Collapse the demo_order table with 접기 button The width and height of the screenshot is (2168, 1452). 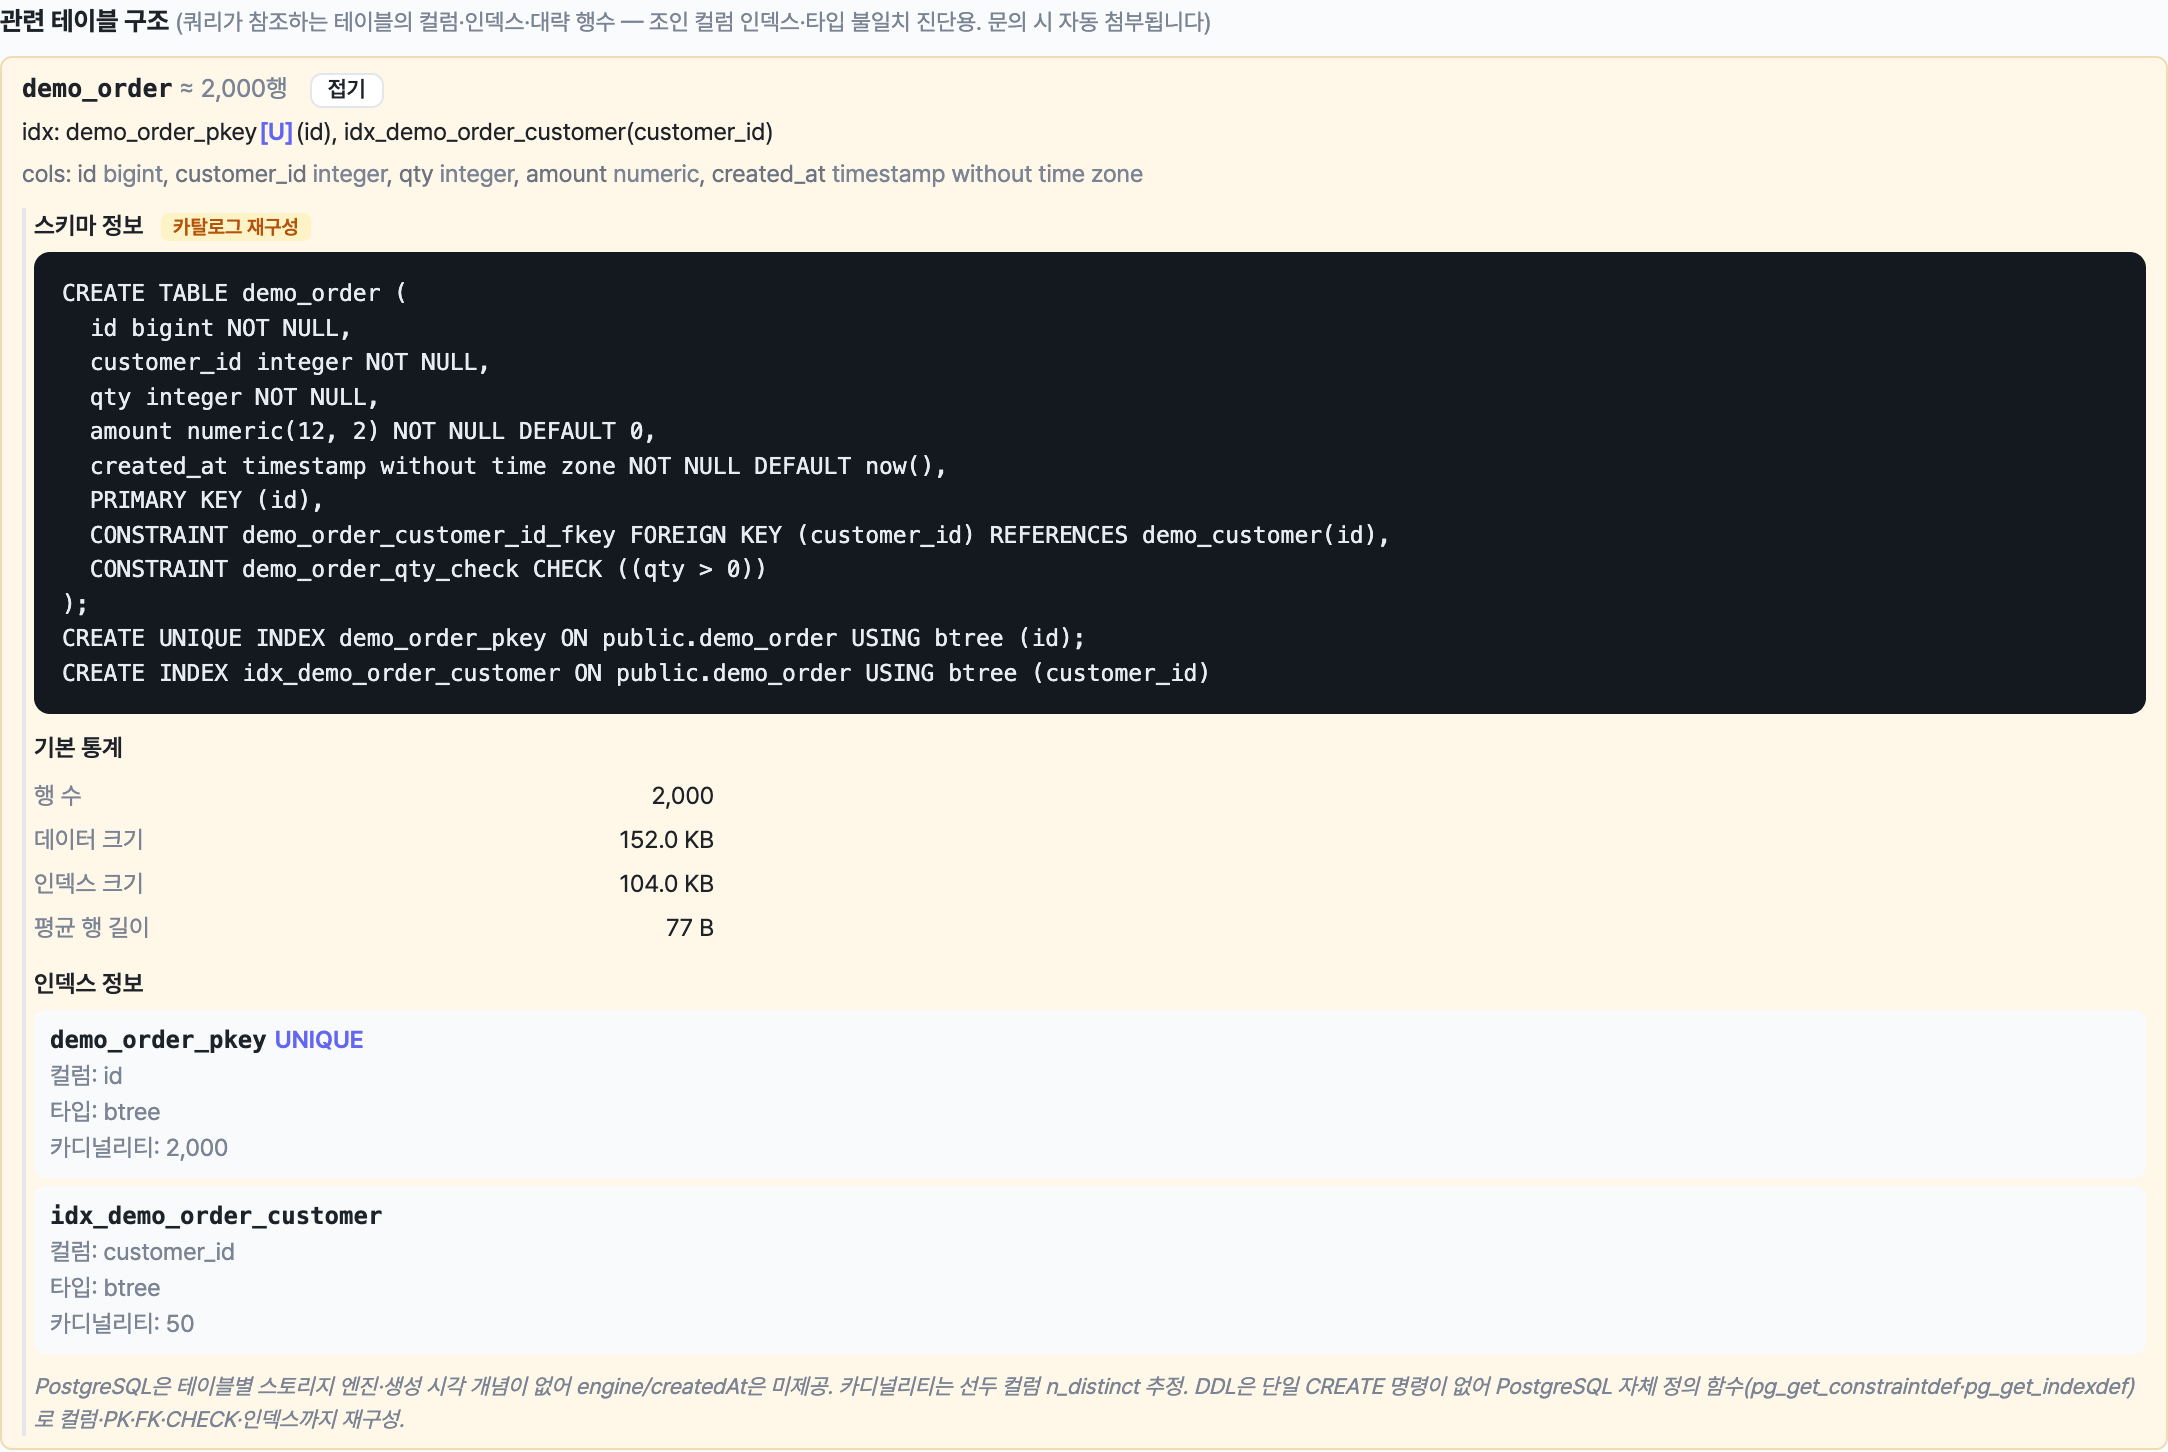tap(346, 89)
